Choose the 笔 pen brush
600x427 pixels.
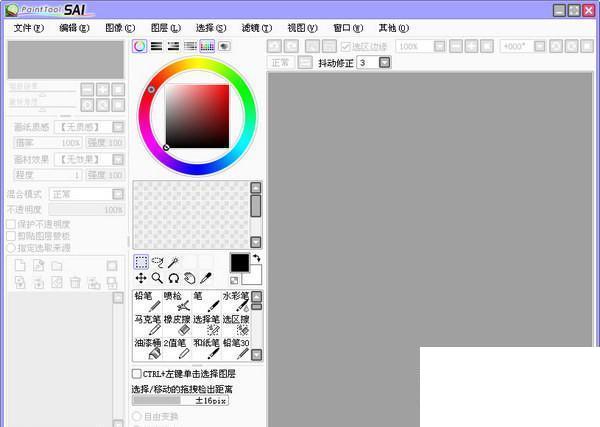pos(207,302)
